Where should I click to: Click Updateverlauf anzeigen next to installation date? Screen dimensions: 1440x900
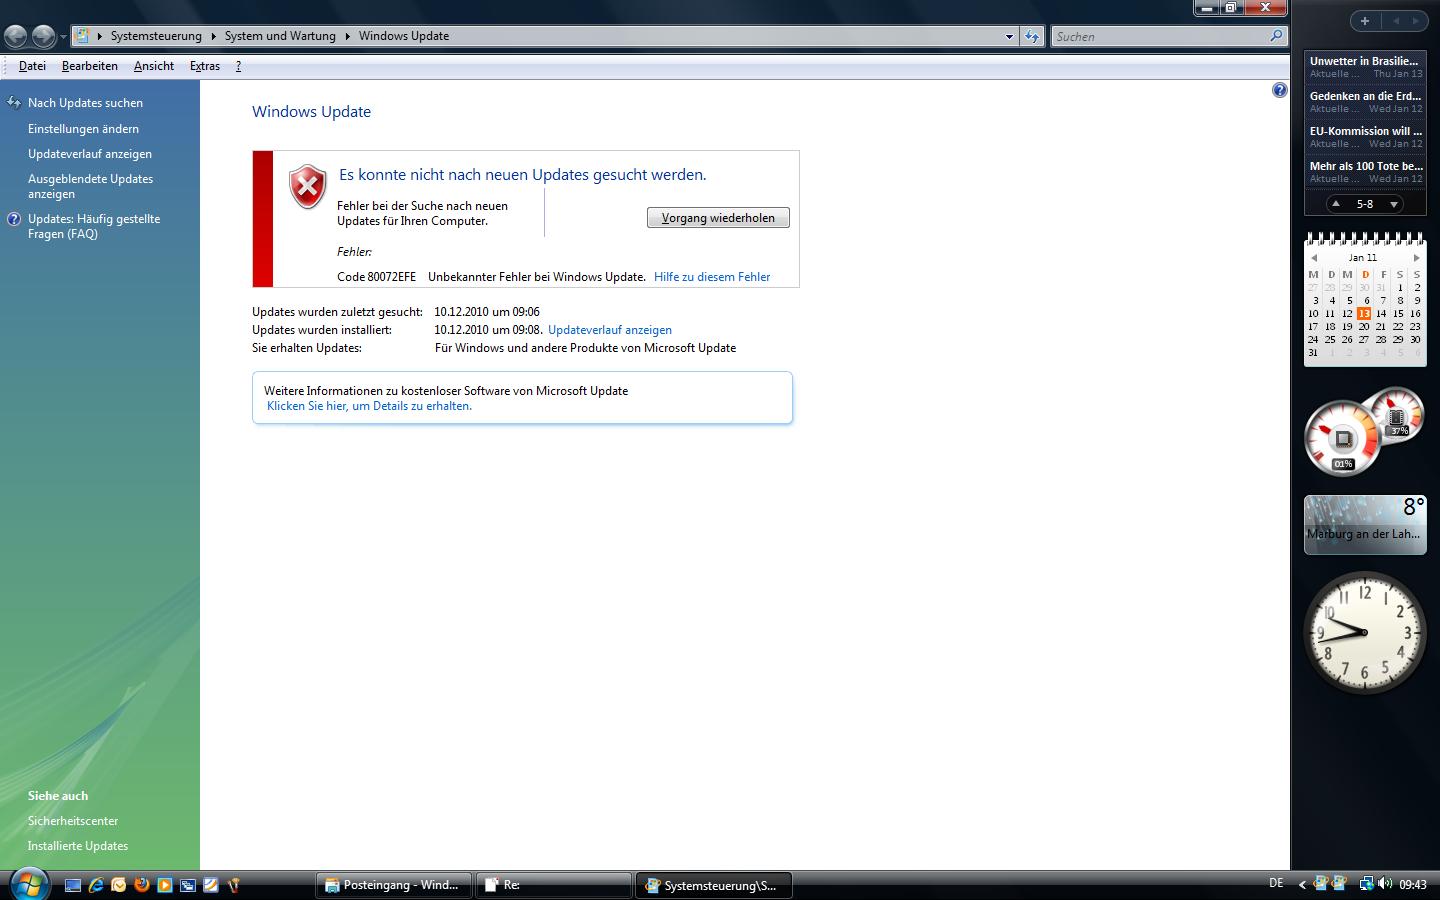click(610, 330)
